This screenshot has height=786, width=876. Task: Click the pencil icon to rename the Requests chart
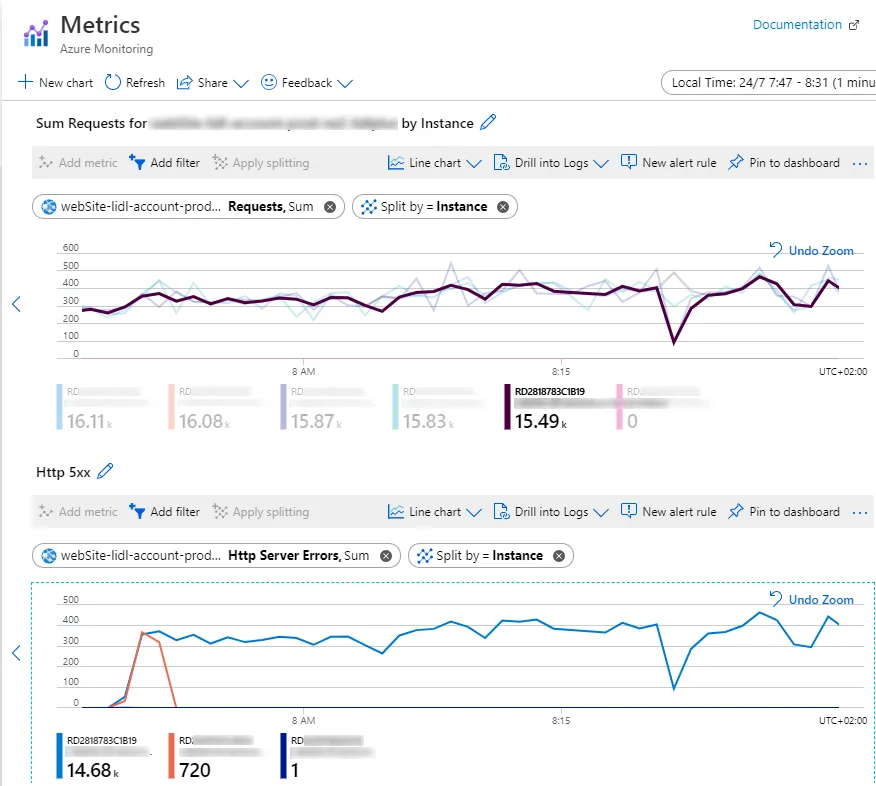point(487,123)
